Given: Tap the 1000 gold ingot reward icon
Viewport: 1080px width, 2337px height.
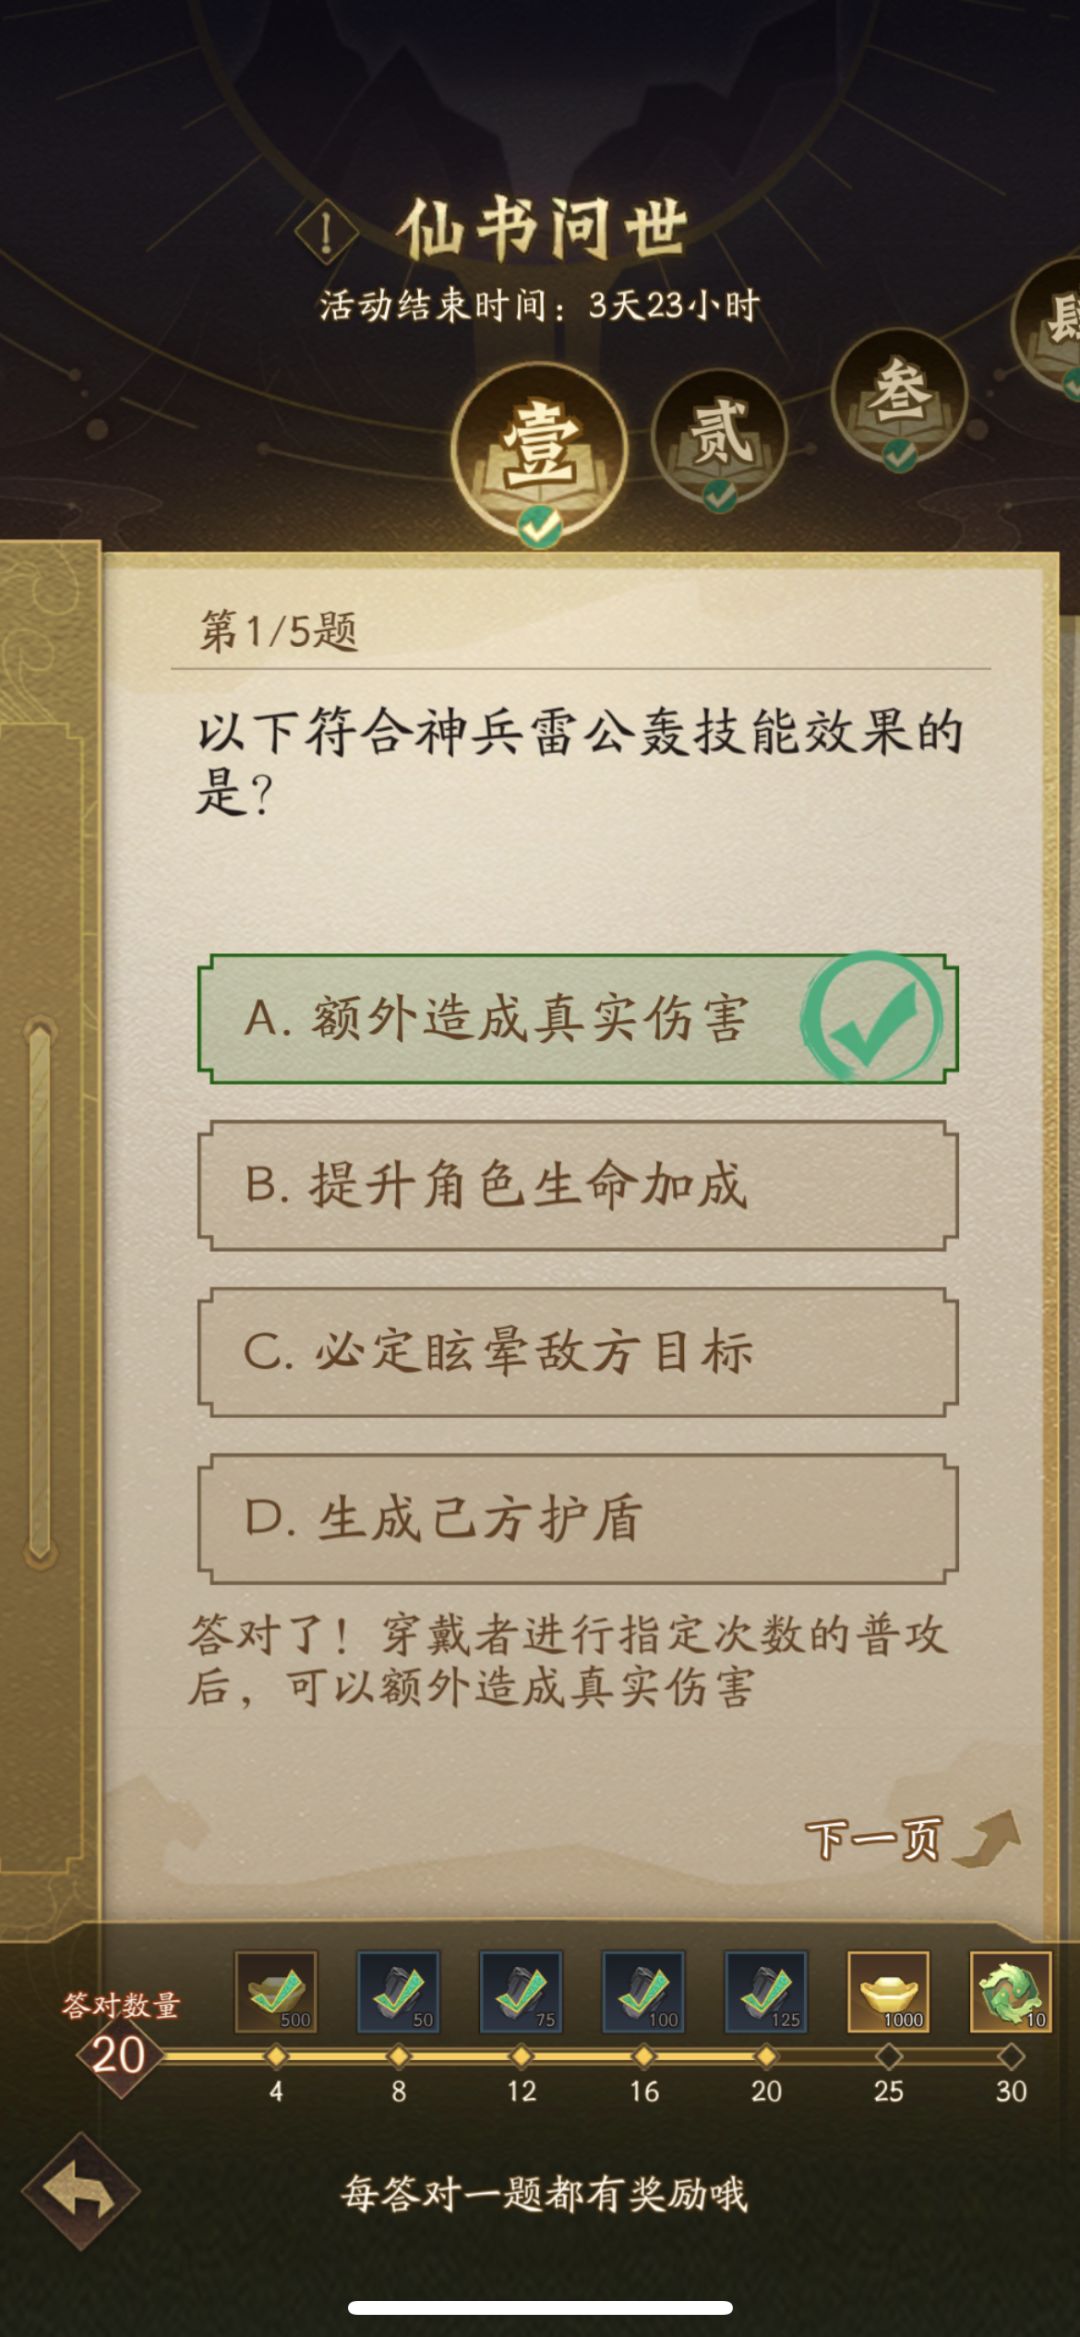Looking at the screenshot, I should pyautogui.click(x=888, y=1991).
